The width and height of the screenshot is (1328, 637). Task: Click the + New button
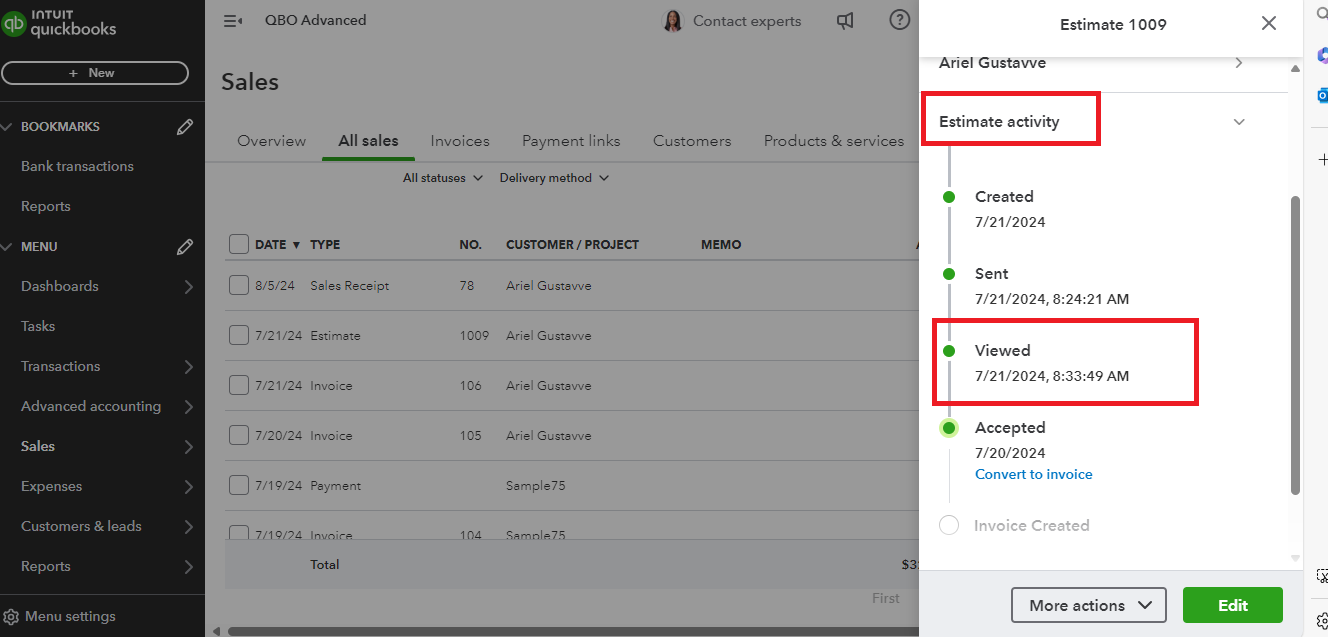[x=95, y=73]
